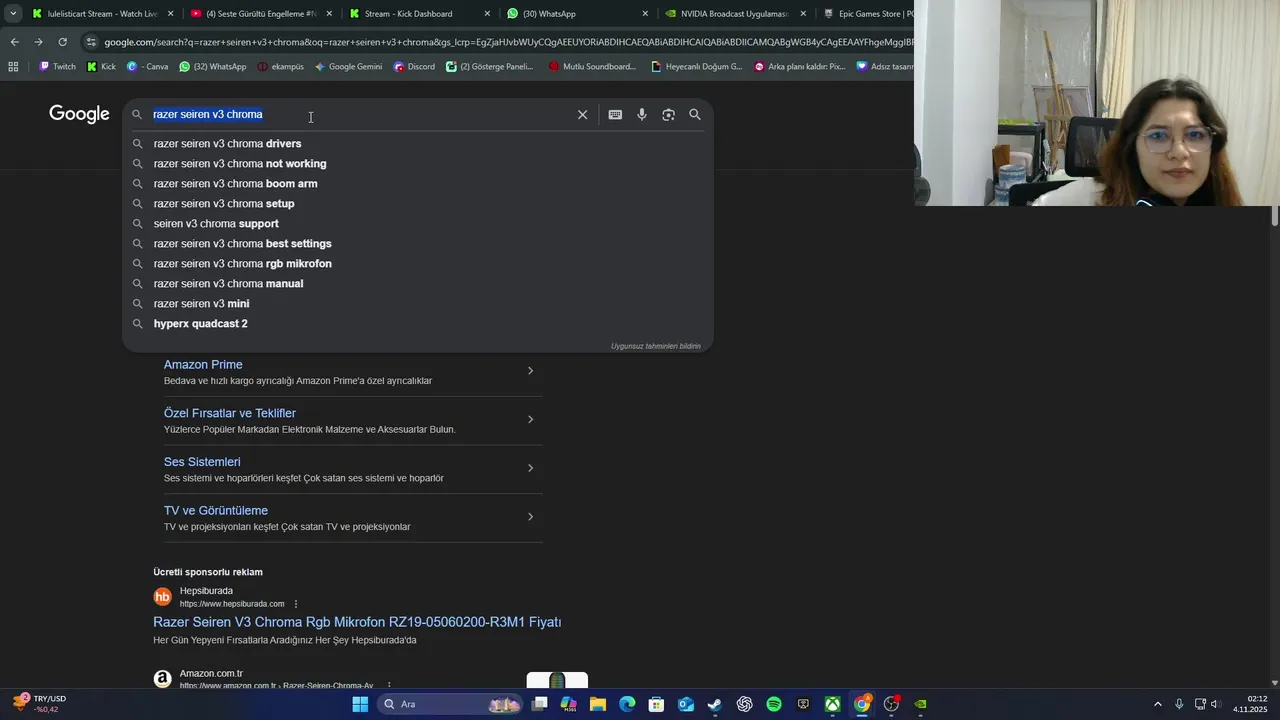1280x720 pixels.
Task: Switch to NVIDIA Broadcast Uygulaması tab
Action: 735,14
